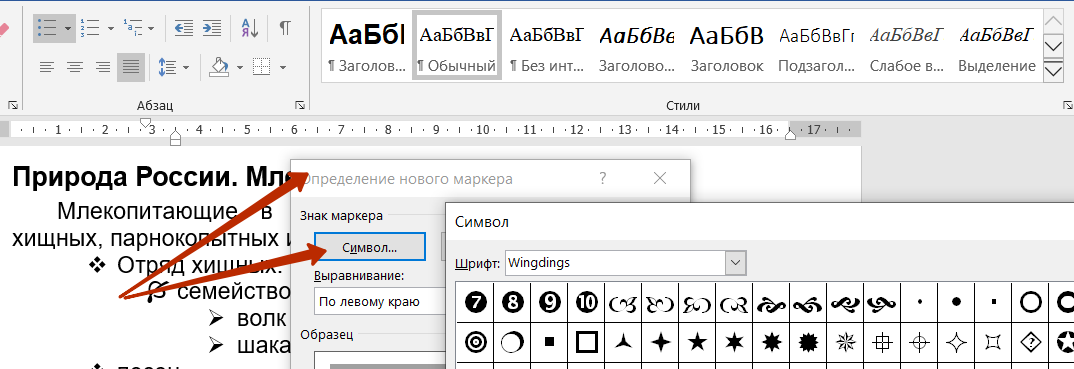
Task: Select the hollow four-point star symbol
Action: point(956,341)
